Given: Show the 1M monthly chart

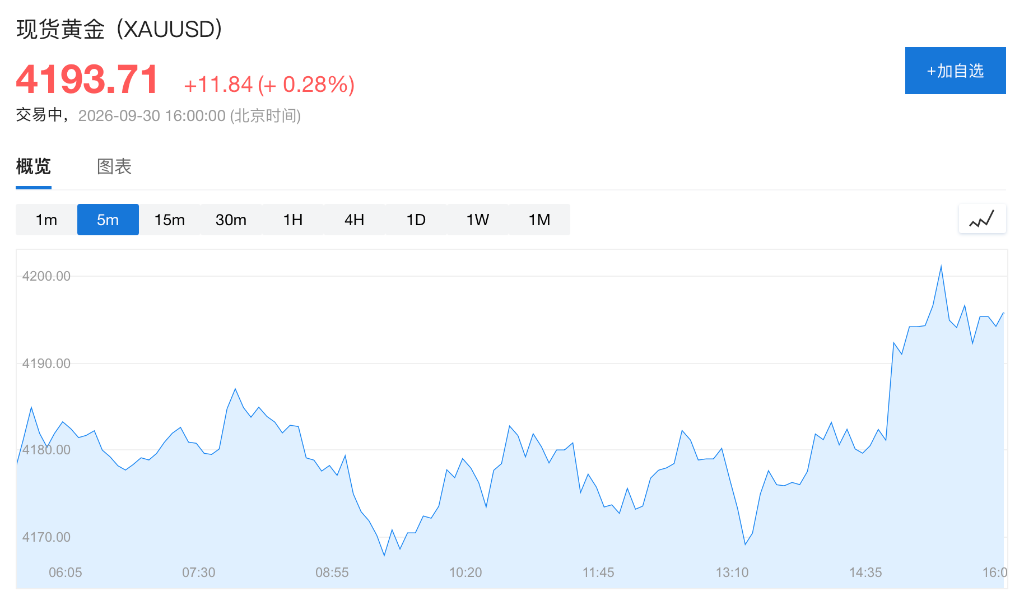Looking at the screenshot, I should [x=539, y=219].
